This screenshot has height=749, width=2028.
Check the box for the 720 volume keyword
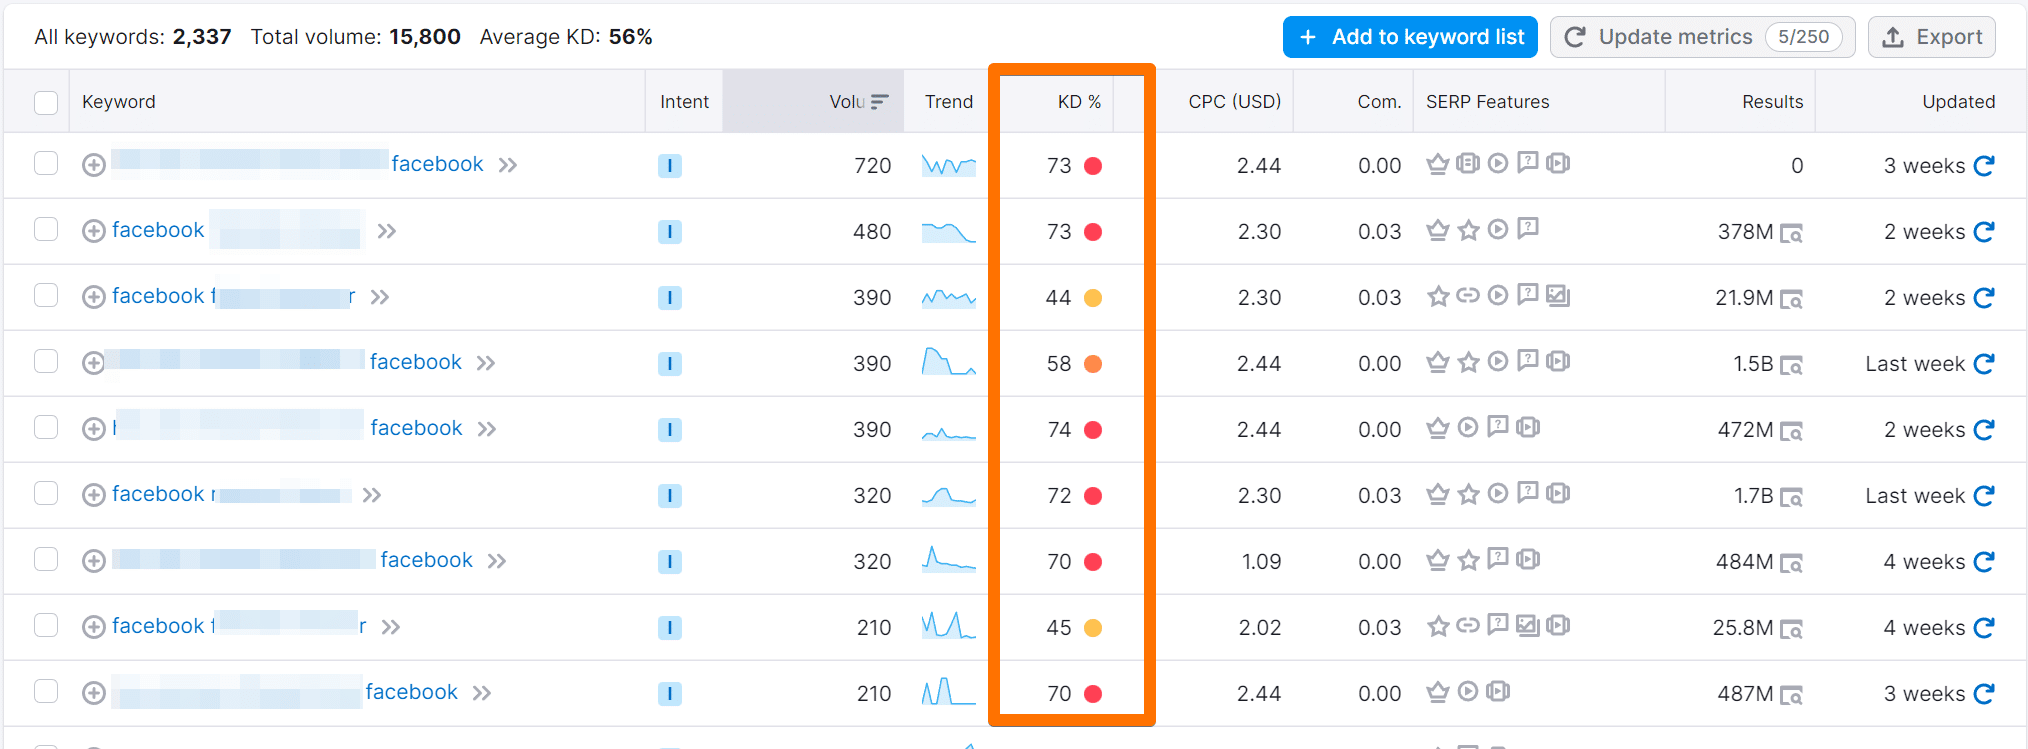(46, 163)
